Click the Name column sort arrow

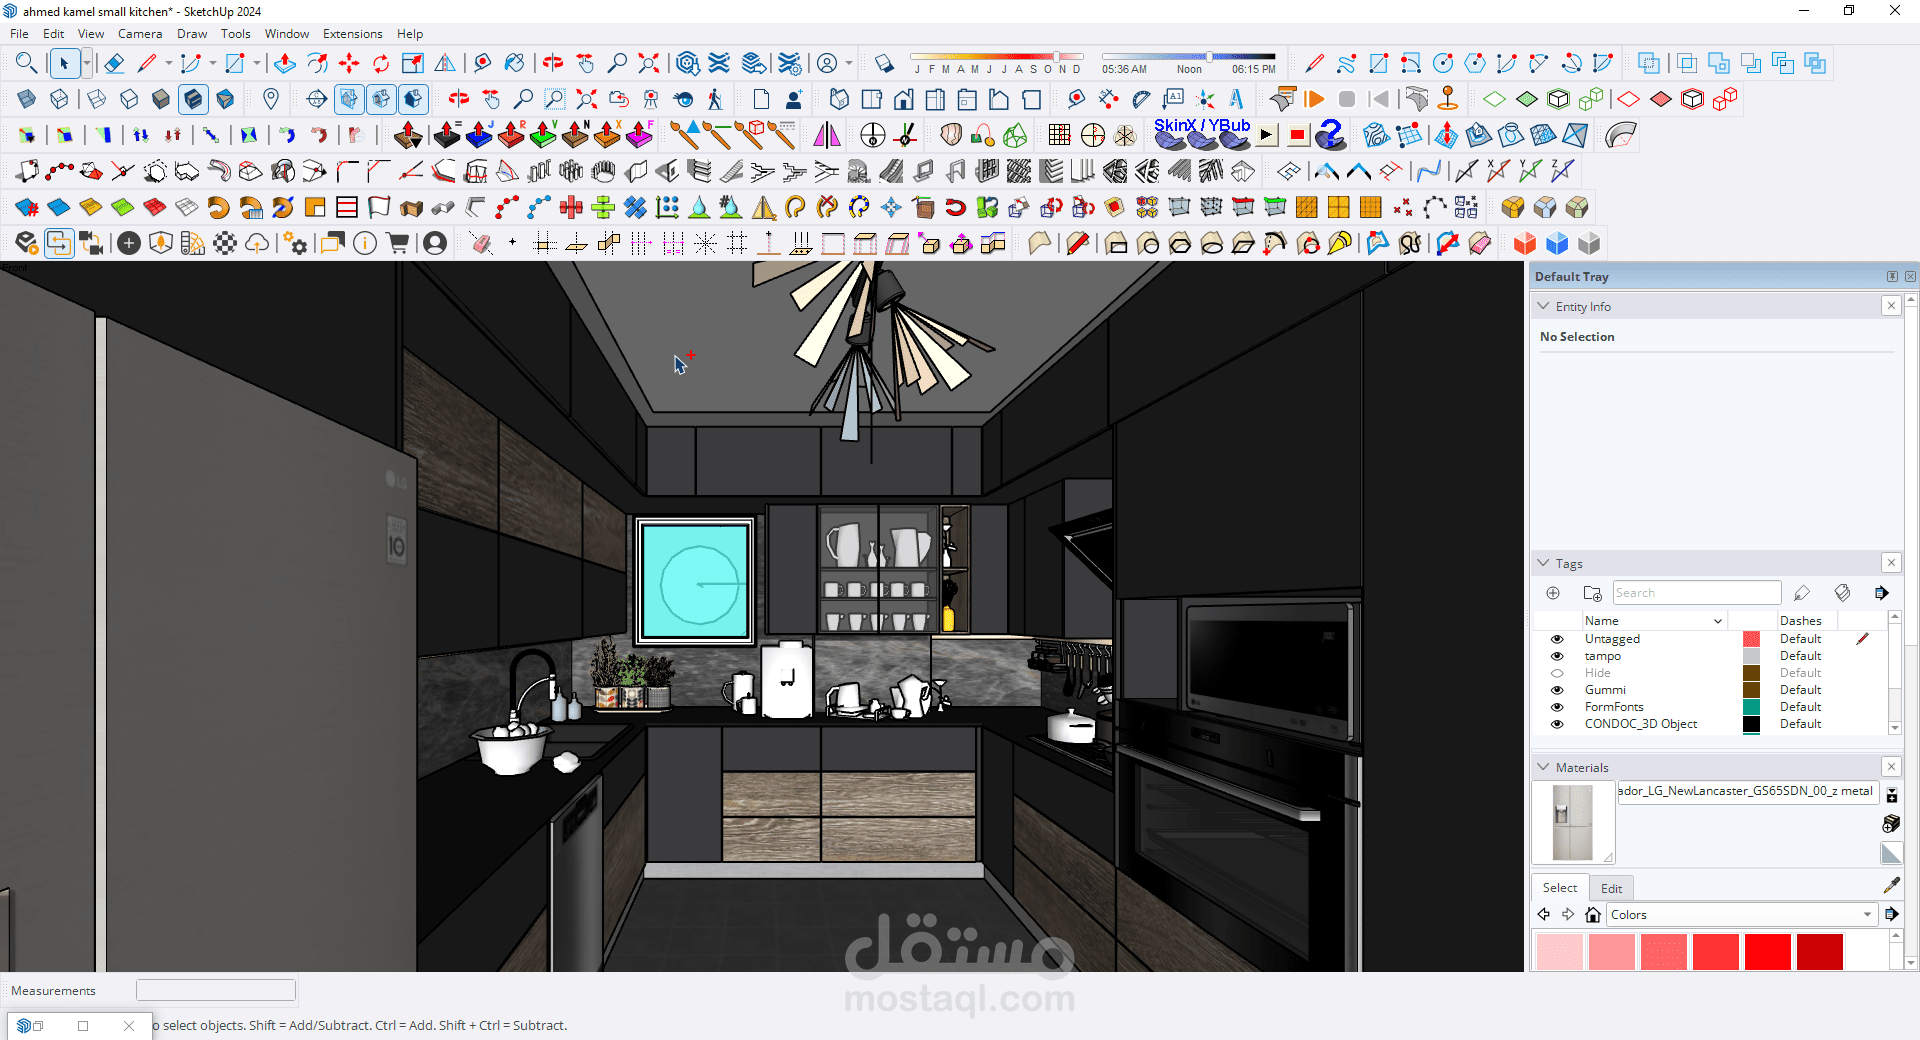click(1718, 621)
